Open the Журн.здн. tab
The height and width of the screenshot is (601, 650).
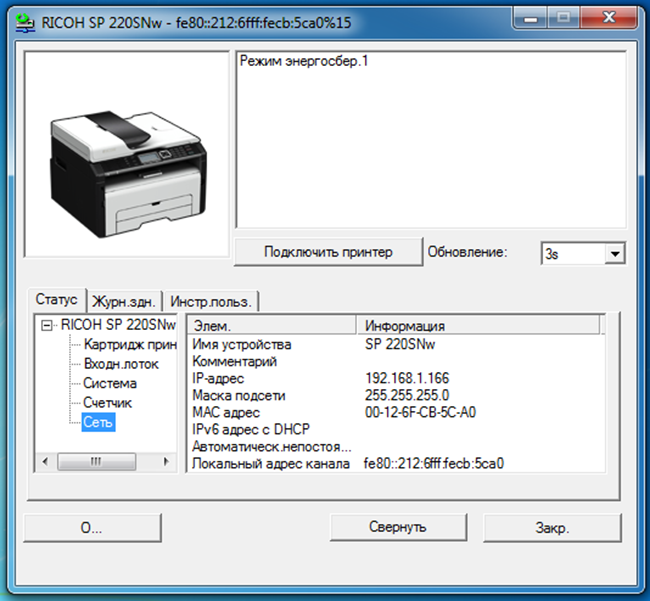click(x=124, y=300)
